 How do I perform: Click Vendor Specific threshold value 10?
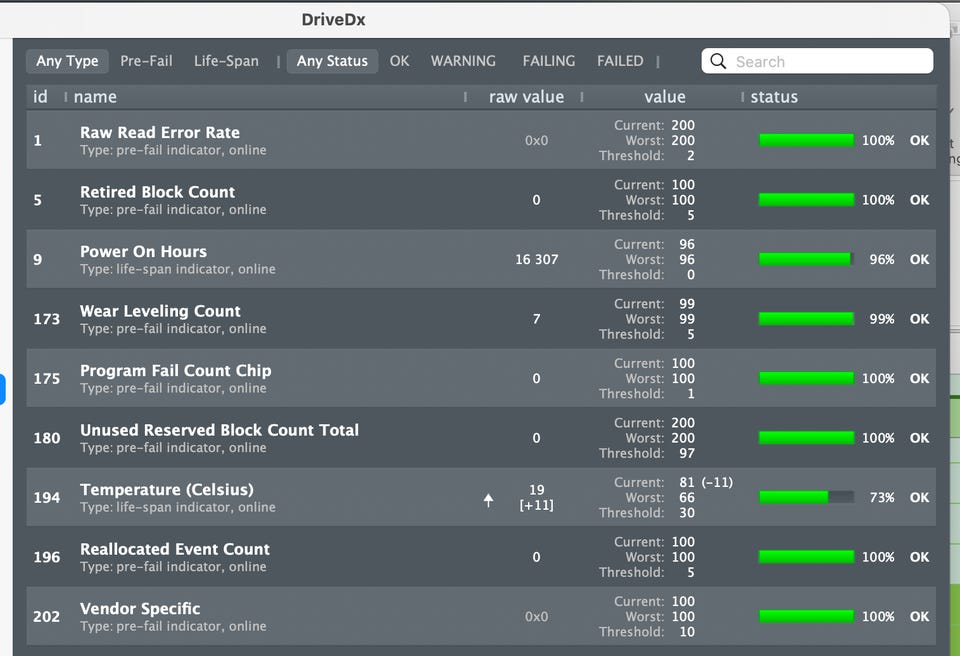(x=687, y=631)
